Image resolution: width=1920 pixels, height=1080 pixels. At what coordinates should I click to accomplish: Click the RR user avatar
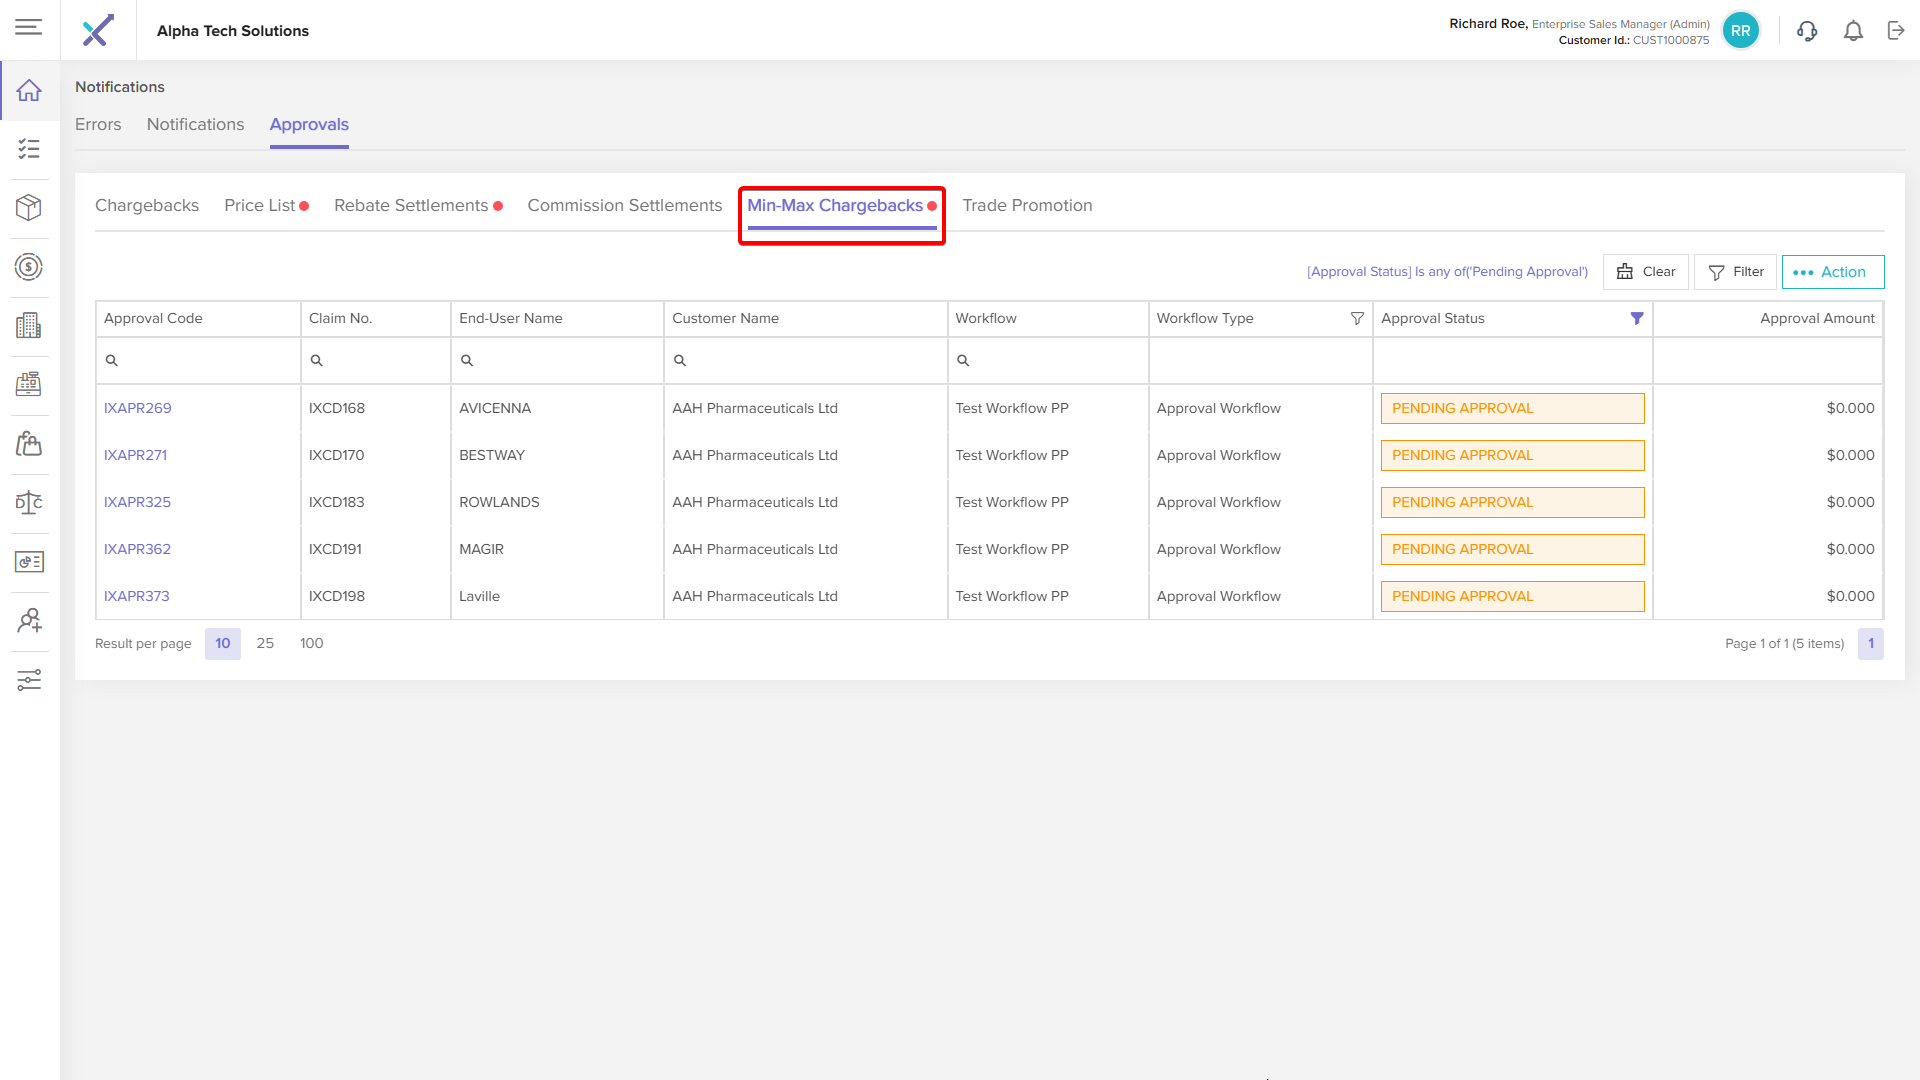1740,31
